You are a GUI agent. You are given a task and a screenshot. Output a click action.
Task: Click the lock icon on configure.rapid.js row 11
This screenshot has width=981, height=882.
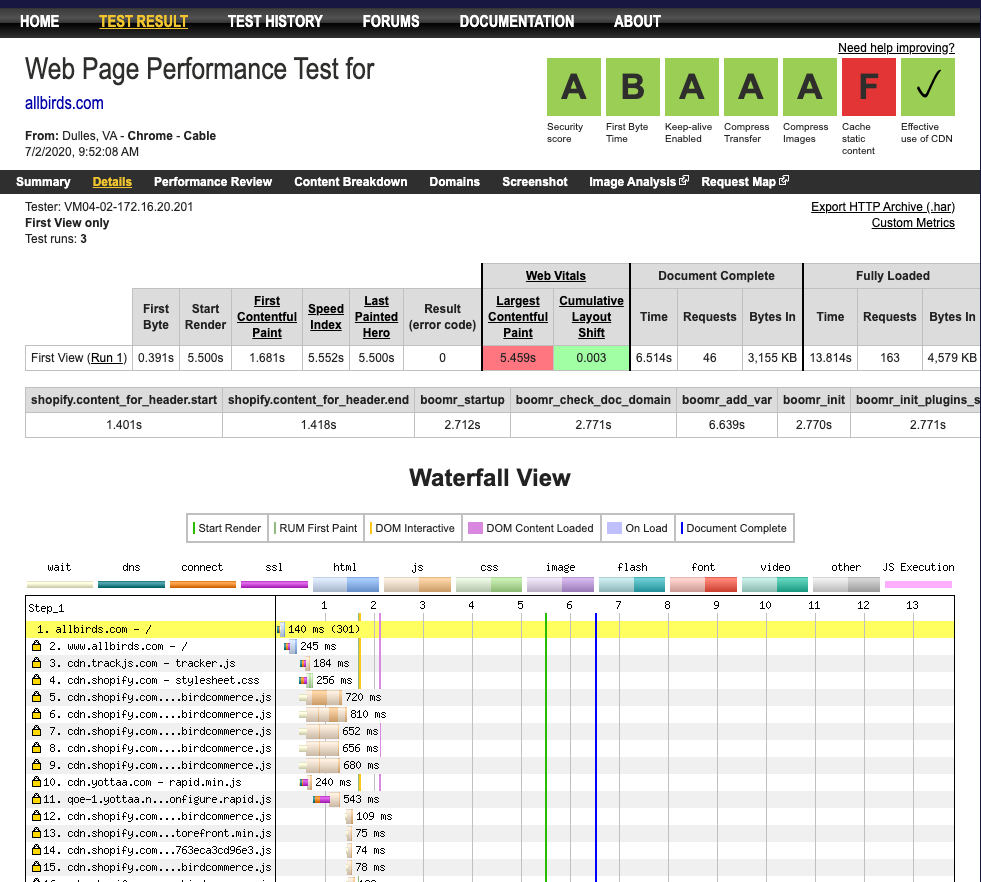click(x=36, y=798)
